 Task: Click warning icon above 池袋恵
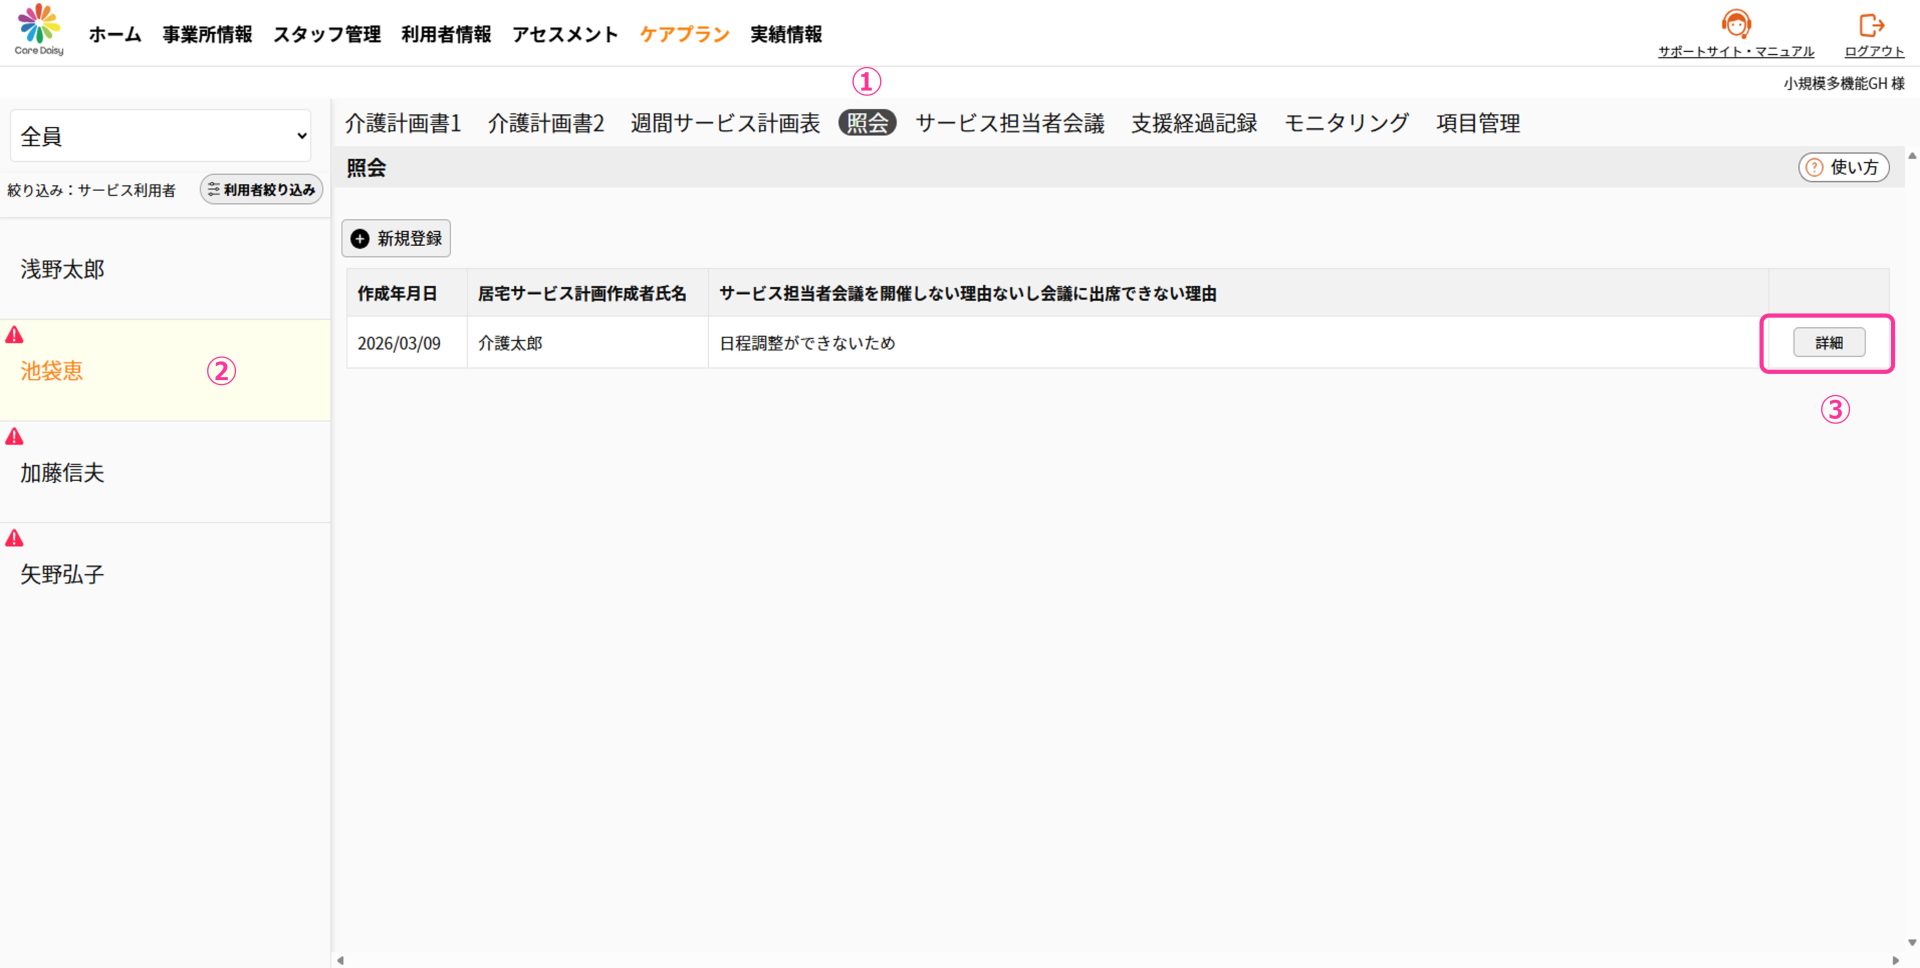pyautogui.click(x=15, y=335)
